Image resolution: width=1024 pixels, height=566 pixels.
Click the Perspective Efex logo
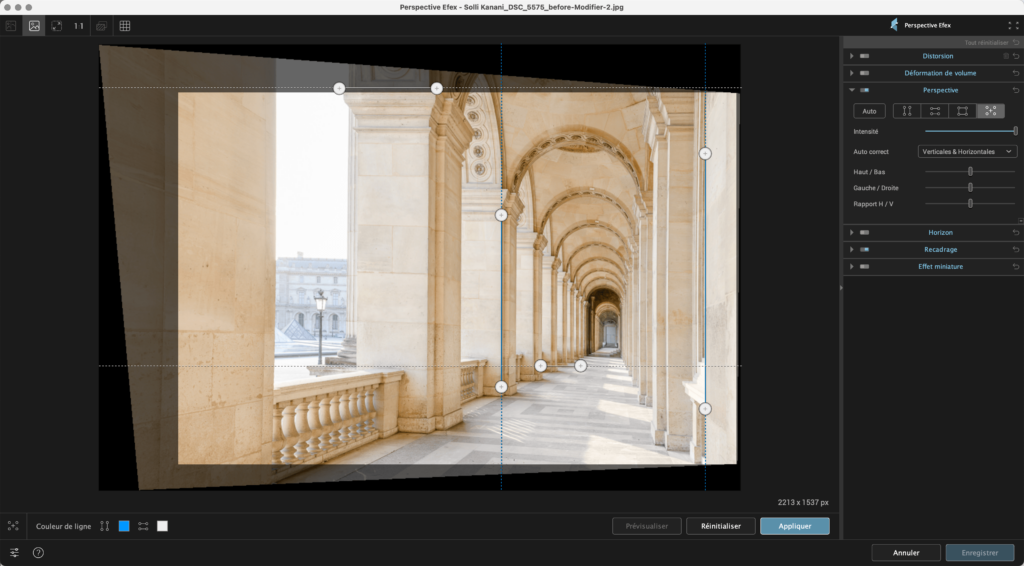894,25
